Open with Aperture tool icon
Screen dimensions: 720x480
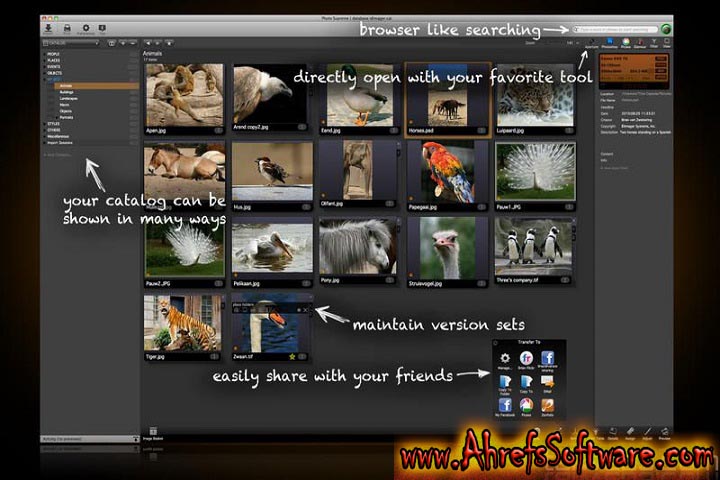coord(591,44)
